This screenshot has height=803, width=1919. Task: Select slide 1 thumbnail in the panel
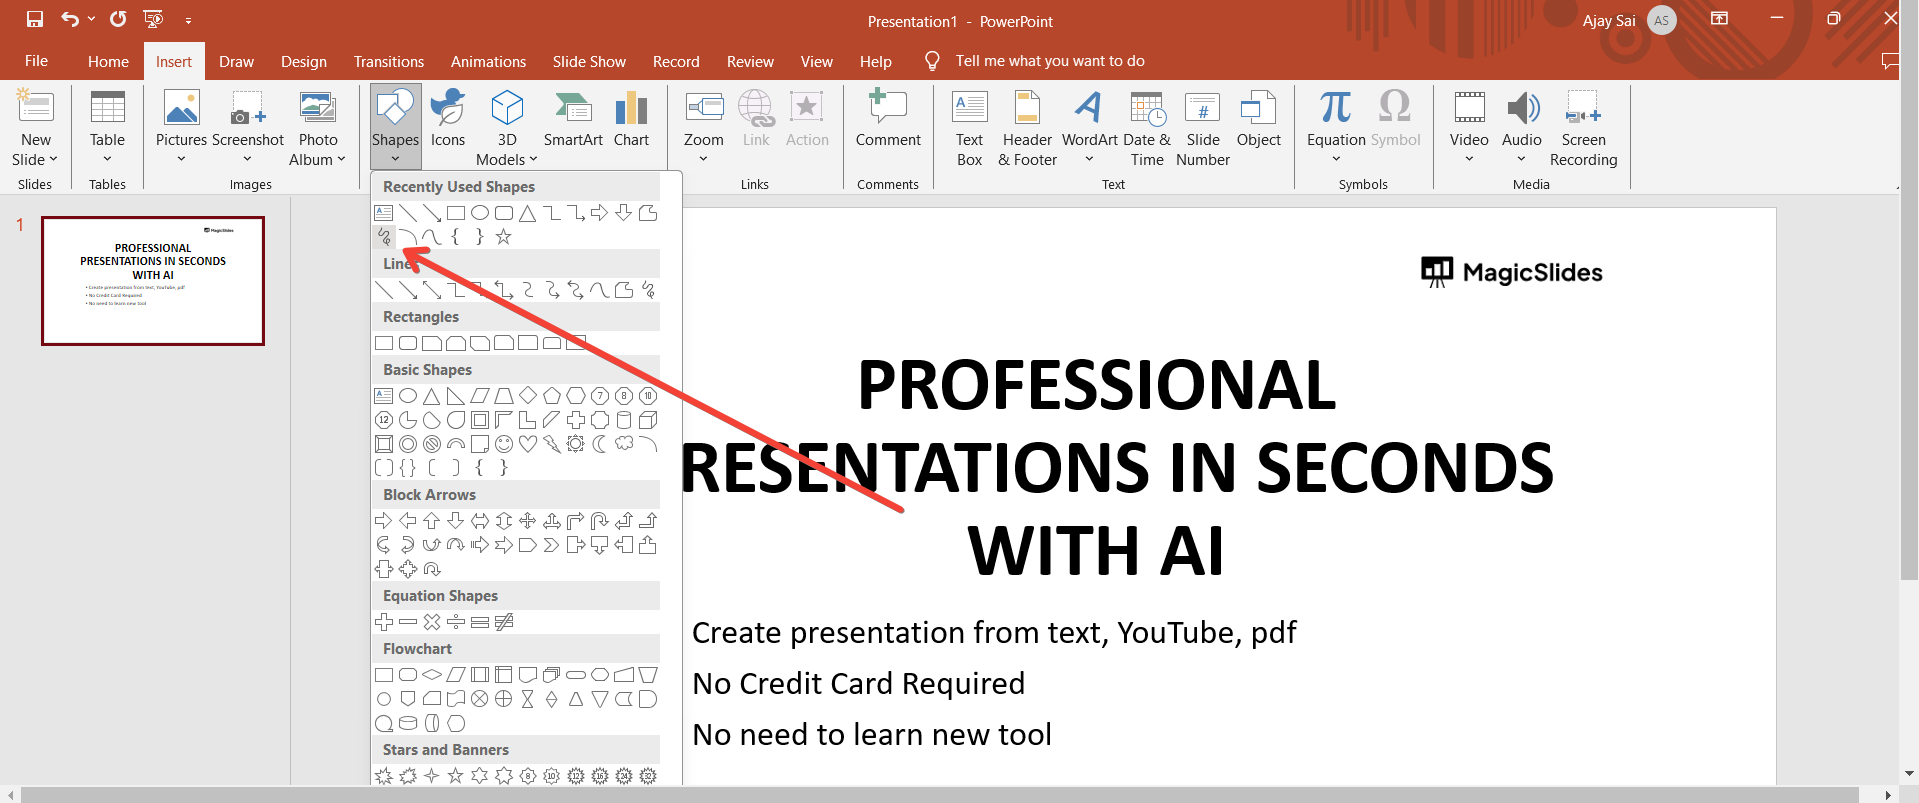click(153, 281)
